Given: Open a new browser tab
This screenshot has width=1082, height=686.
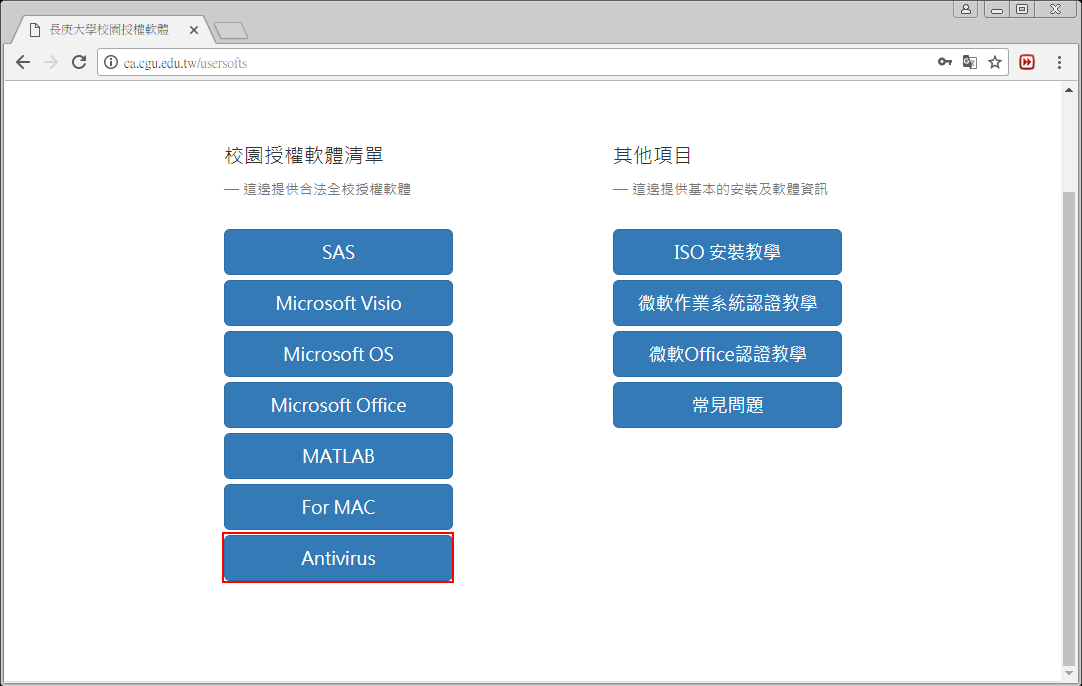Looking at the screenshot, I should coord(231,31).
